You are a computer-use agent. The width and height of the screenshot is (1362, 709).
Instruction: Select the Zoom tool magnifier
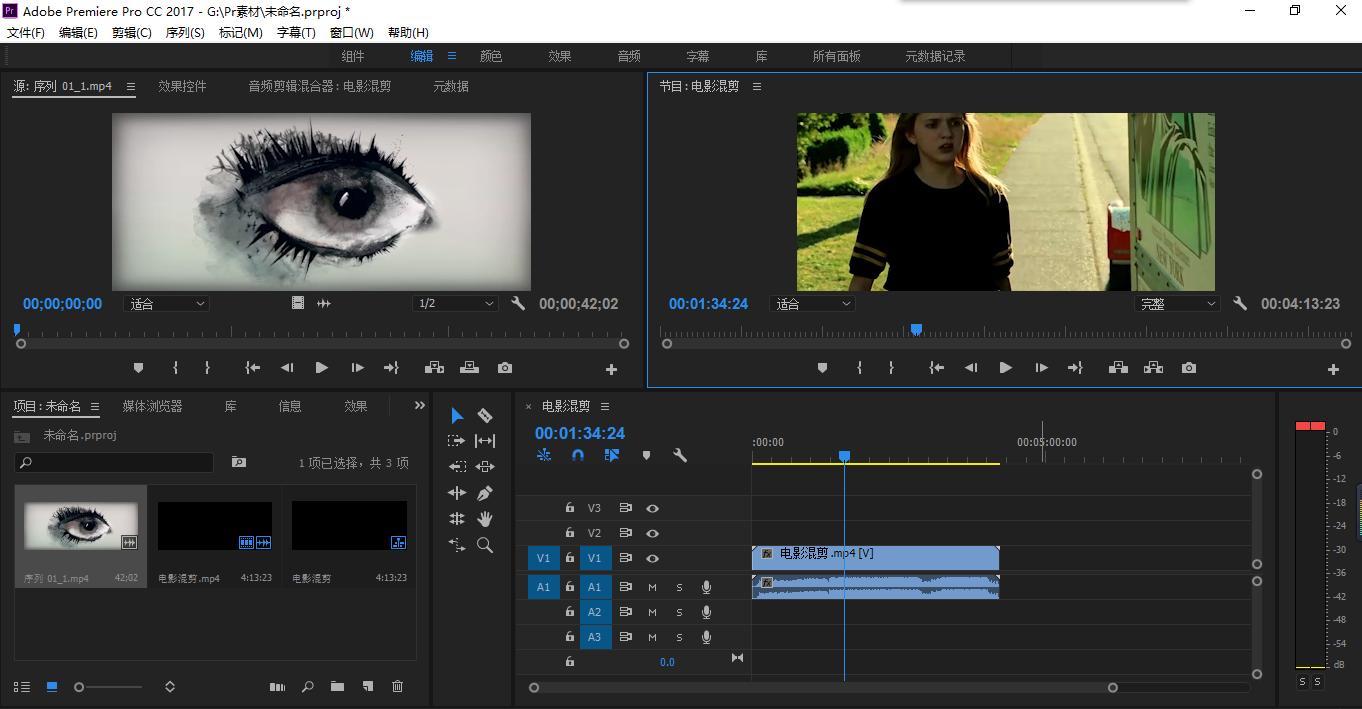(x=485, y=545)
